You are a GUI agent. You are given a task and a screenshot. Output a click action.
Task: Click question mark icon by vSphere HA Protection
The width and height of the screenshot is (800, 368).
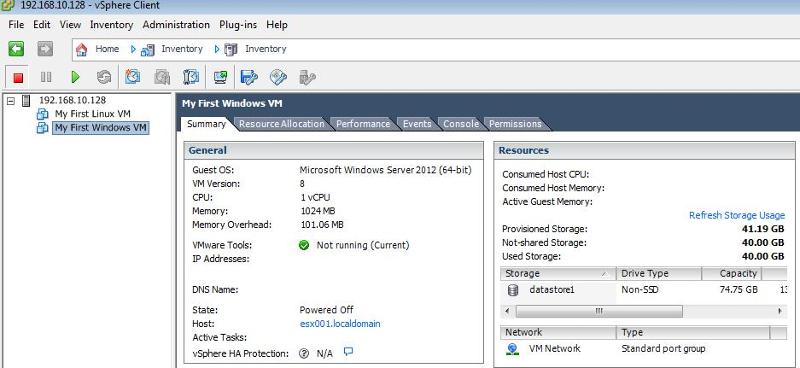click(304, 353)
